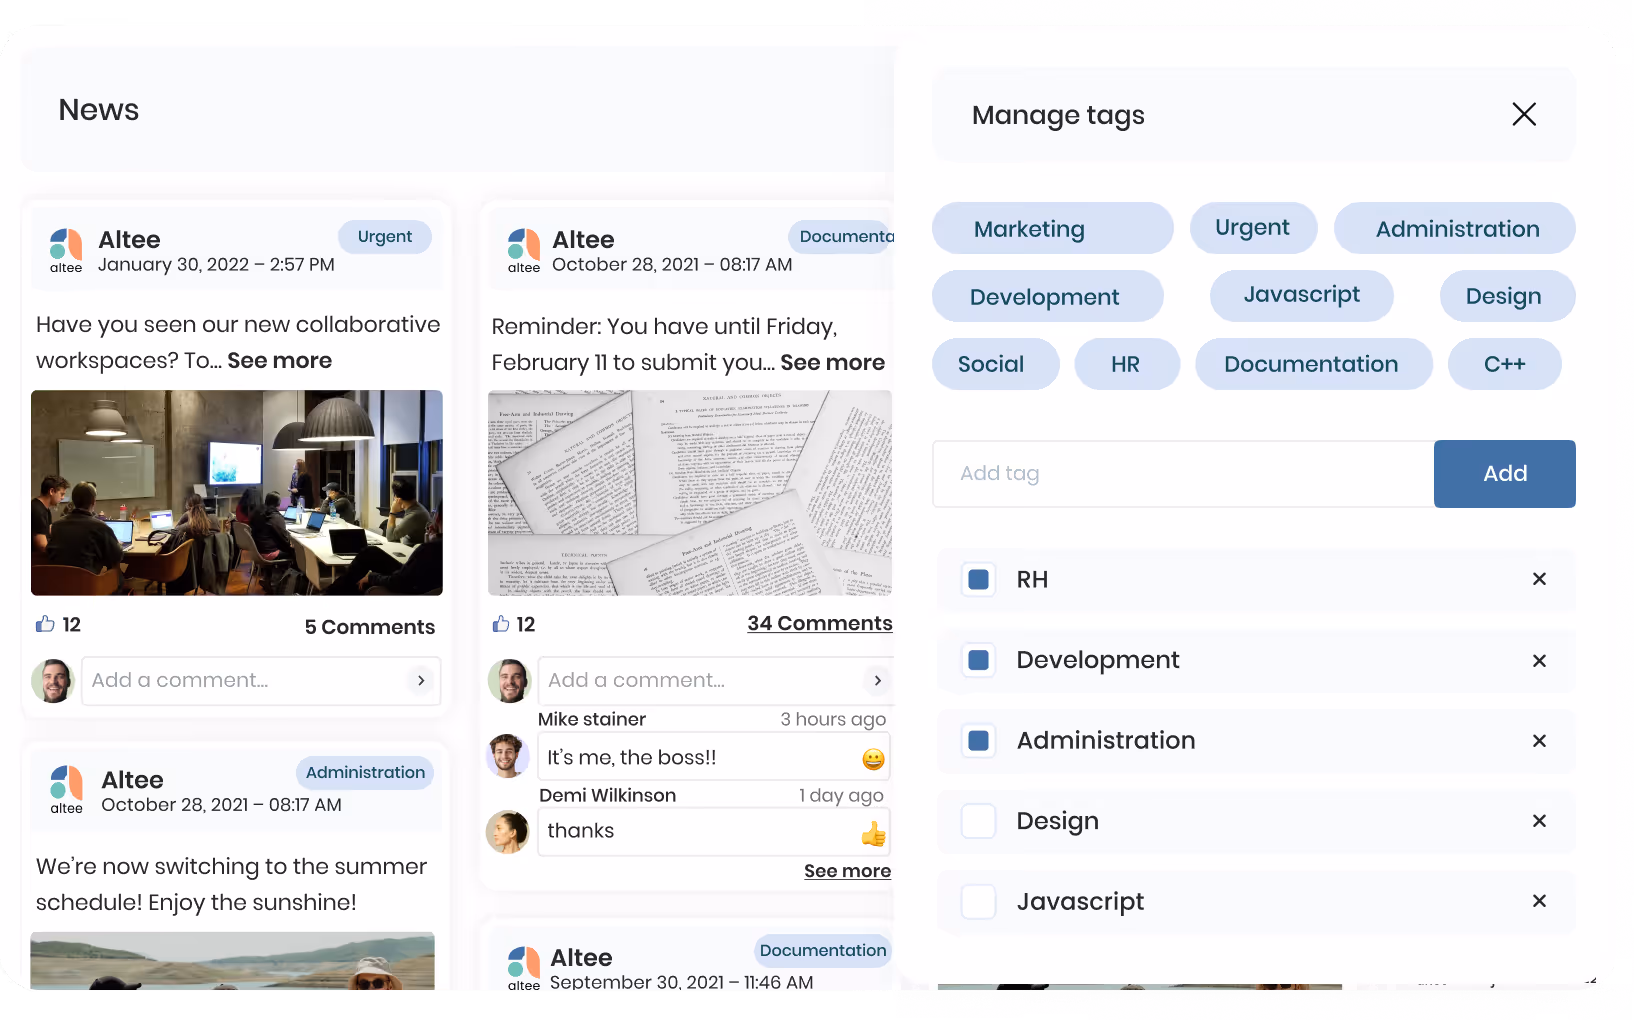Click user avatar beside Reminder comment field
Screen dimensions: 1634x1020
point(509,681)
